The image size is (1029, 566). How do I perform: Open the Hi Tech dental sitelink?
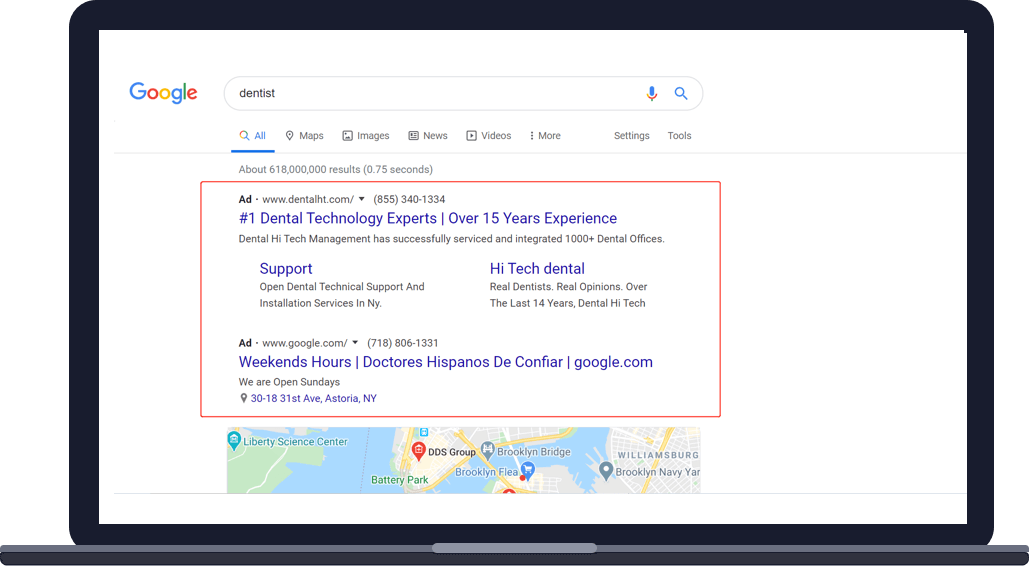coord(537,269)
